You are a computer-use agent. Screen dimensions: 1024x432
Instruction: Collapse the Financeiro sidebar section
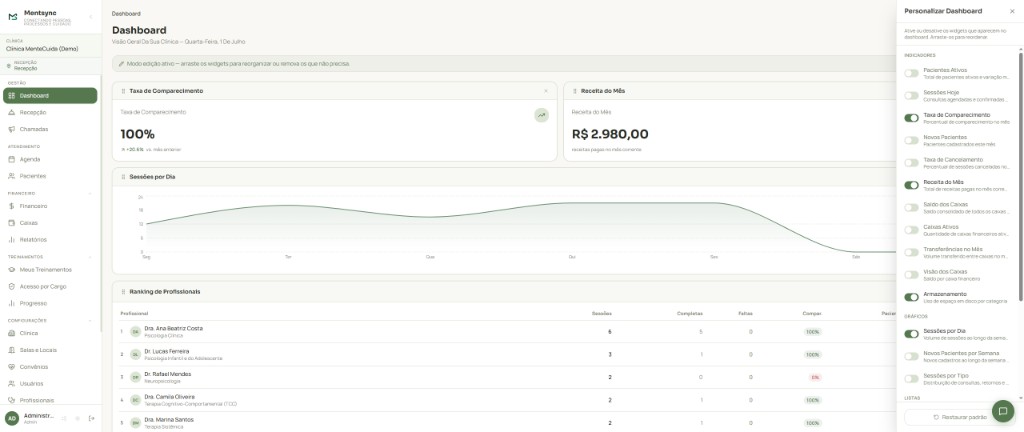coord(90,194)
